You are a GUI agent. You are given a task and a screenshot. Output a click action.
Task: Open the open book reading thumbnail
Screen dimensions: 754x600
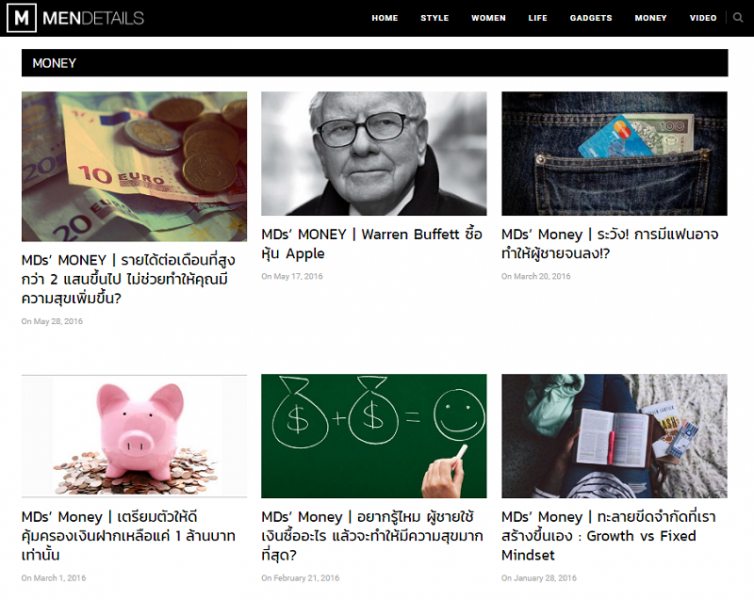click(x=614, y=436)
